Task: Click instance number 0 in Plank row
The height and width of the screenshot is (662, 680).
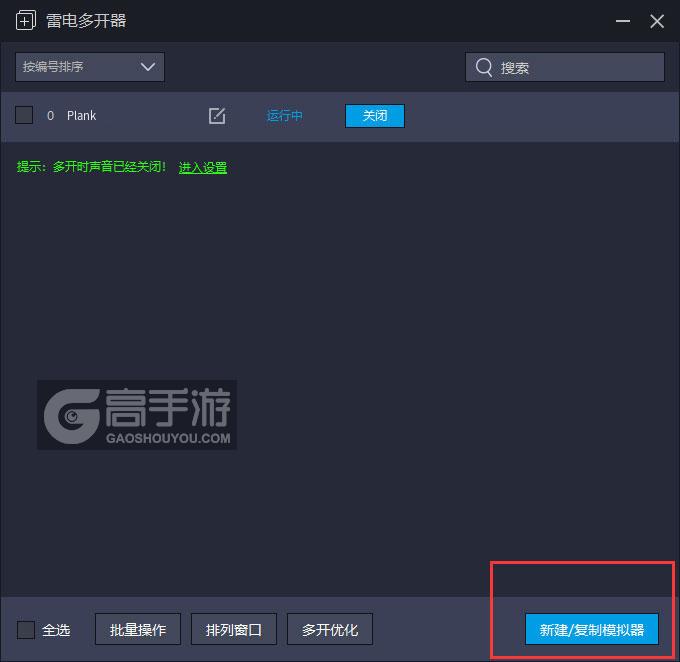Action: tap(50, 116)
